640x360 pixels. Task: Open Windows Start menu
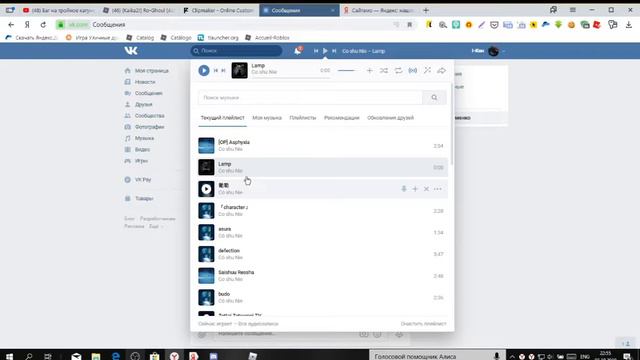click(9, 356)
